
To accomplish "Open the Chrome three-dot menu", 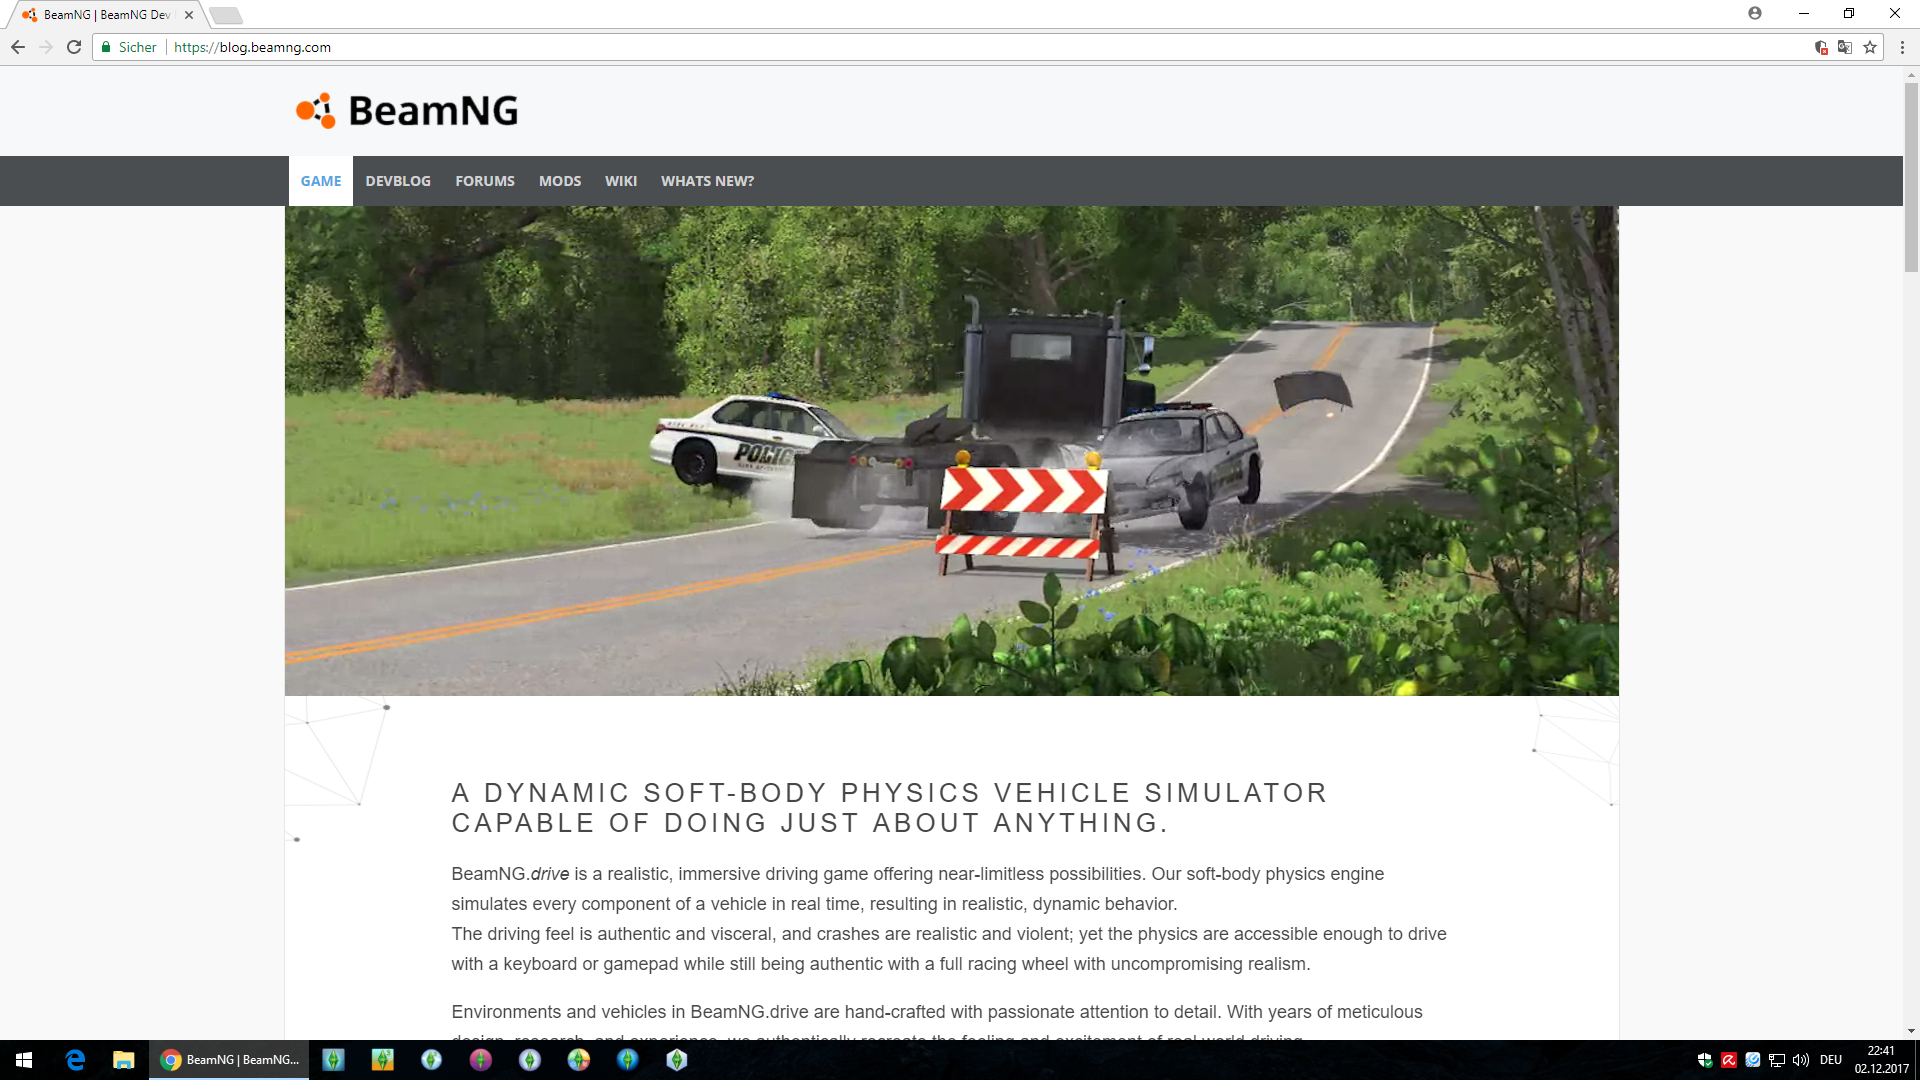I will click(x=1902, y=47).
